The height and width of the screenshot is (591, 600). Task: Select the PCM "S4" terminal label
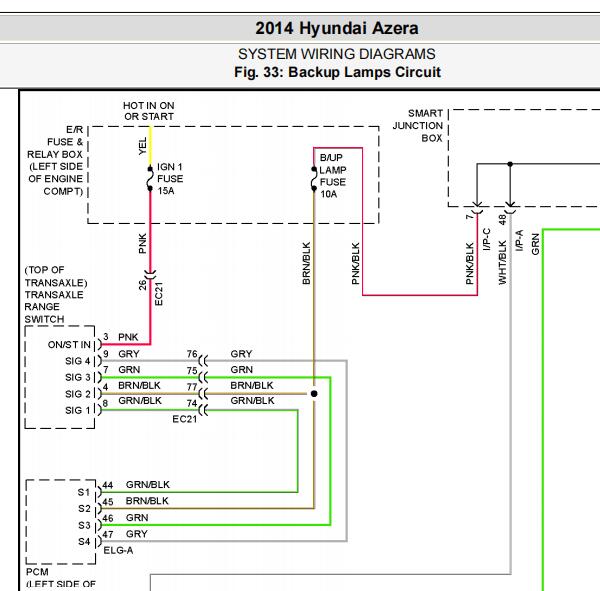84,542
